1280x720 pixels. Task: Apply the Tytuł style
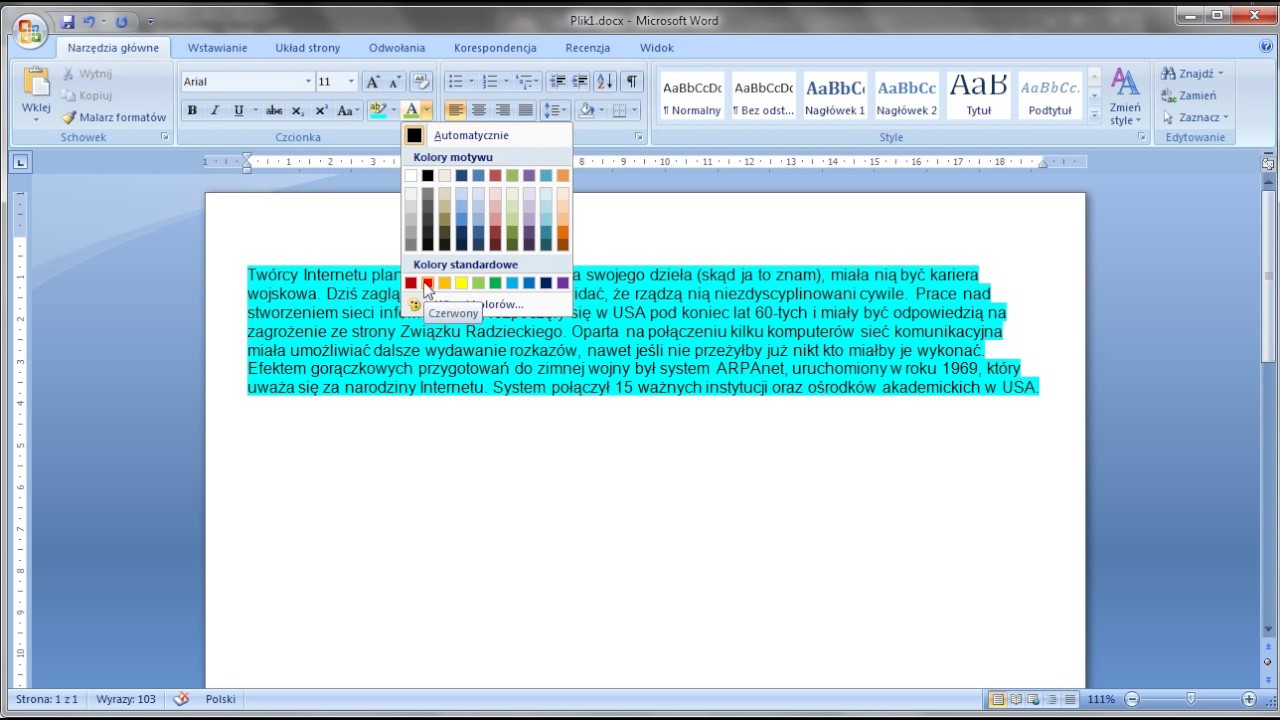(979, 95)
